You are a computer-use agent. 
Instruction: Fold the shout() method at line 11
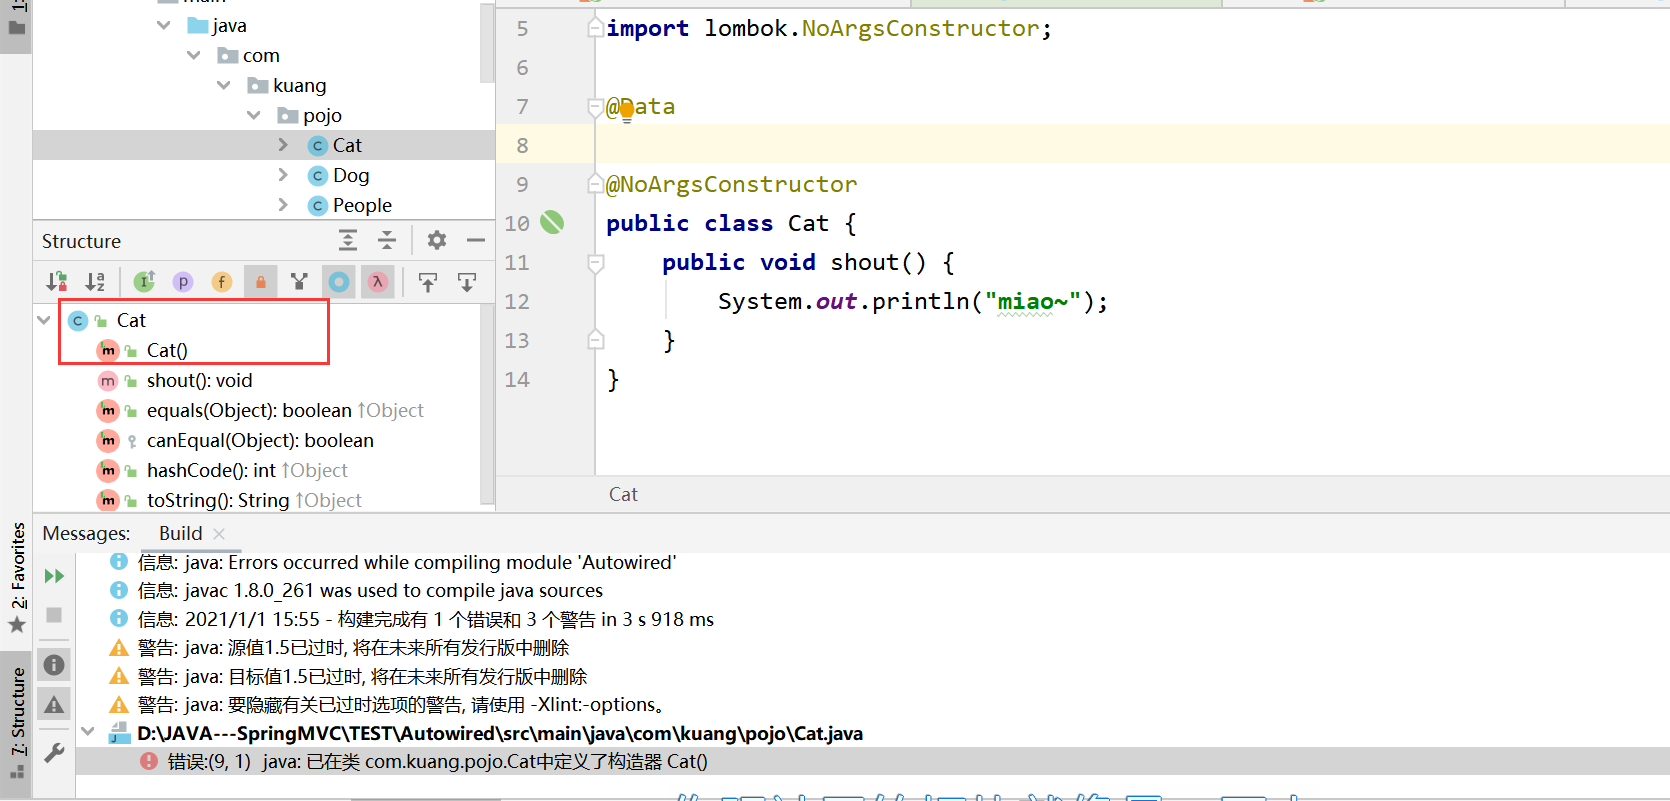click(x=596, y=263)
